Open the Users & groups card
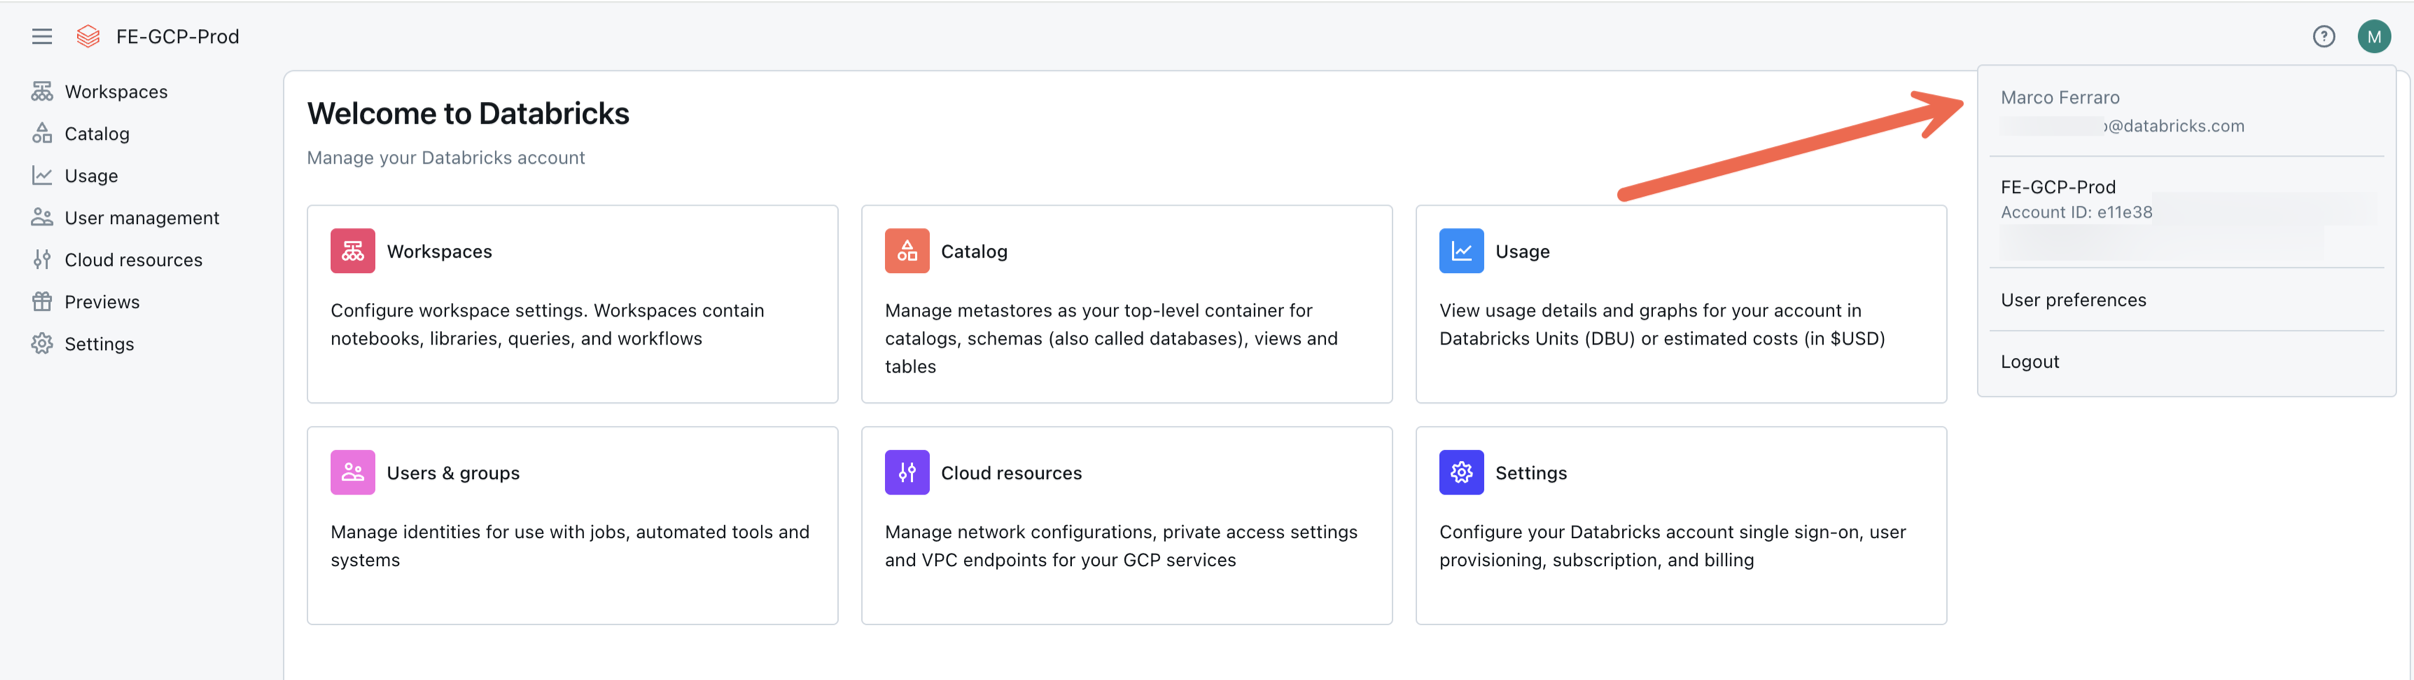Viewport: 2414px width, 680px height. 572,525
